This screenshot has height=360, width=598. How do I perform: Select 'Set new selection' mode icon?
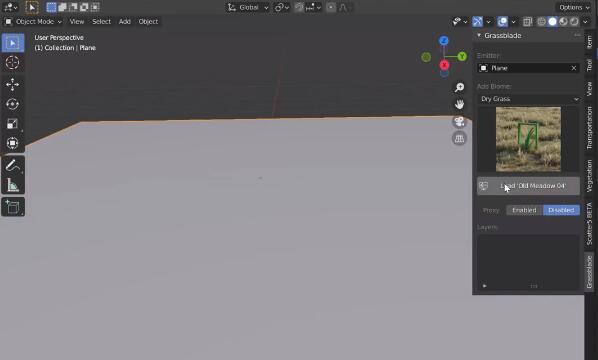51,7
